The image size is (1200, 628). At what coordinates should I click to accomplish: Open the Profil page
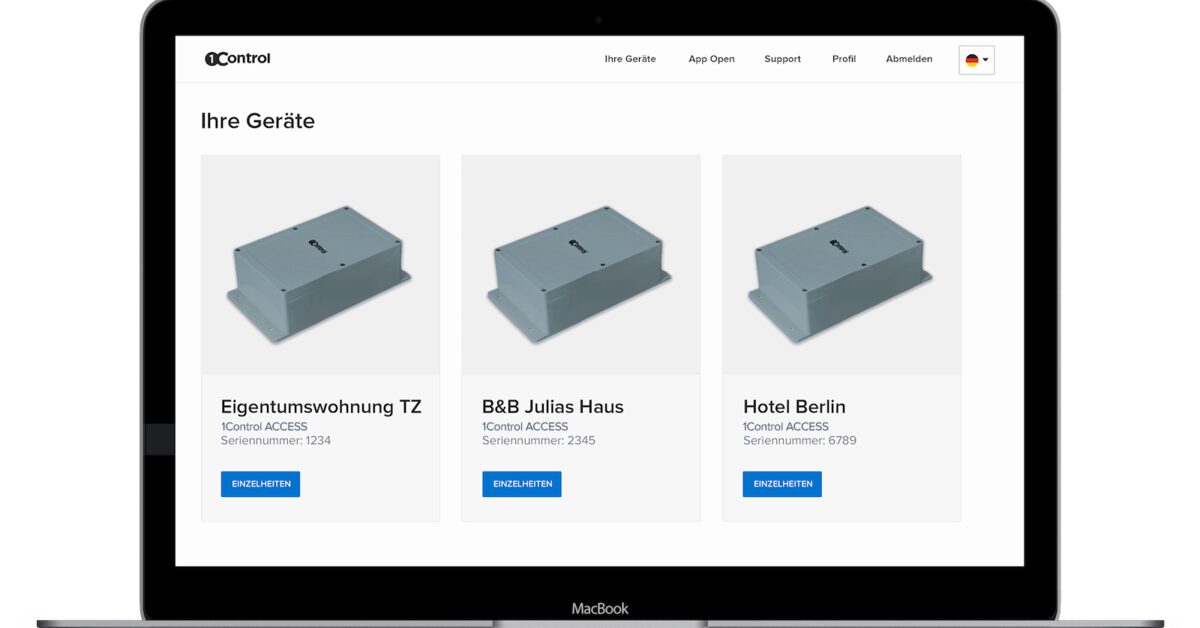point(844,59)
